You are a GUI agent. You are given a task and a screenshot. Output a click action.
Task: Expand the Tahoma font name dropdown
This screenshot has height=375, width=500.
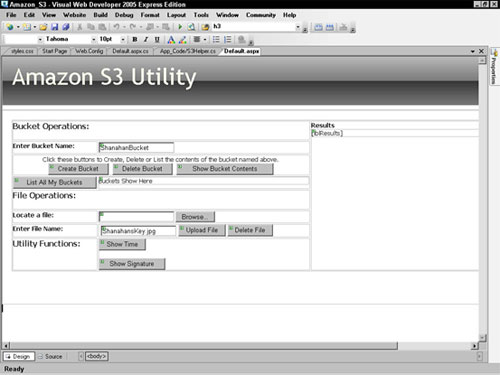click(94, 39)
